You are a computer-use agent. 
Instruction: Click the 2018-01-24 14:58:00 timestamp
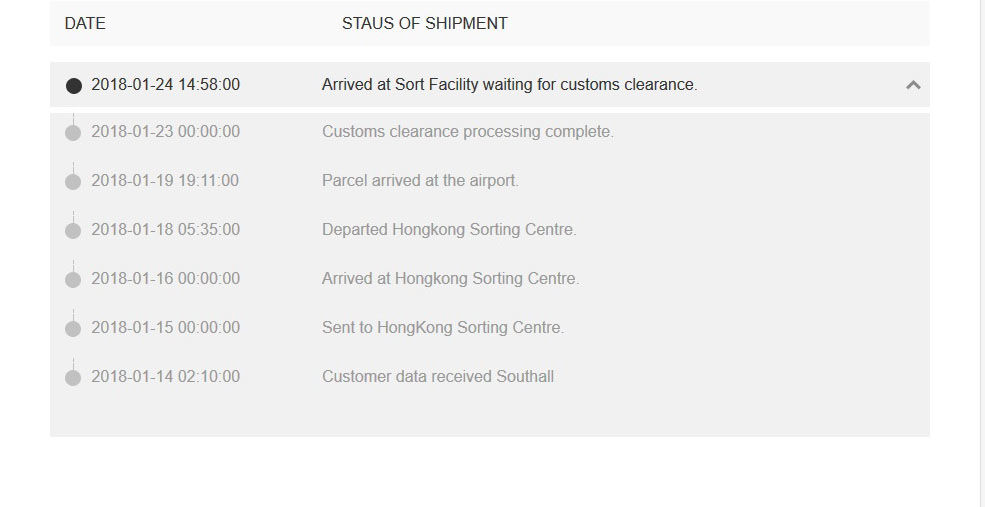pyautogui.click(x=165, y=85)
